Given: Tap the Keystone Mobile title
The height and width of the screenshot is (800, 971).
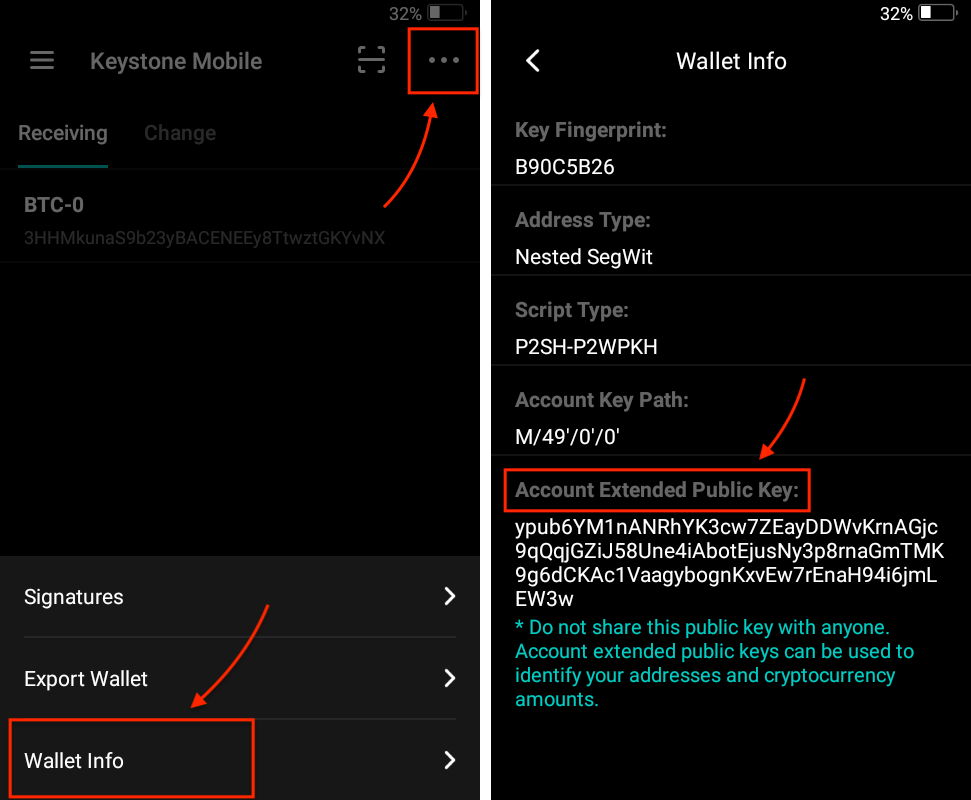Looking at the screenshot, I should click(176, 61).
